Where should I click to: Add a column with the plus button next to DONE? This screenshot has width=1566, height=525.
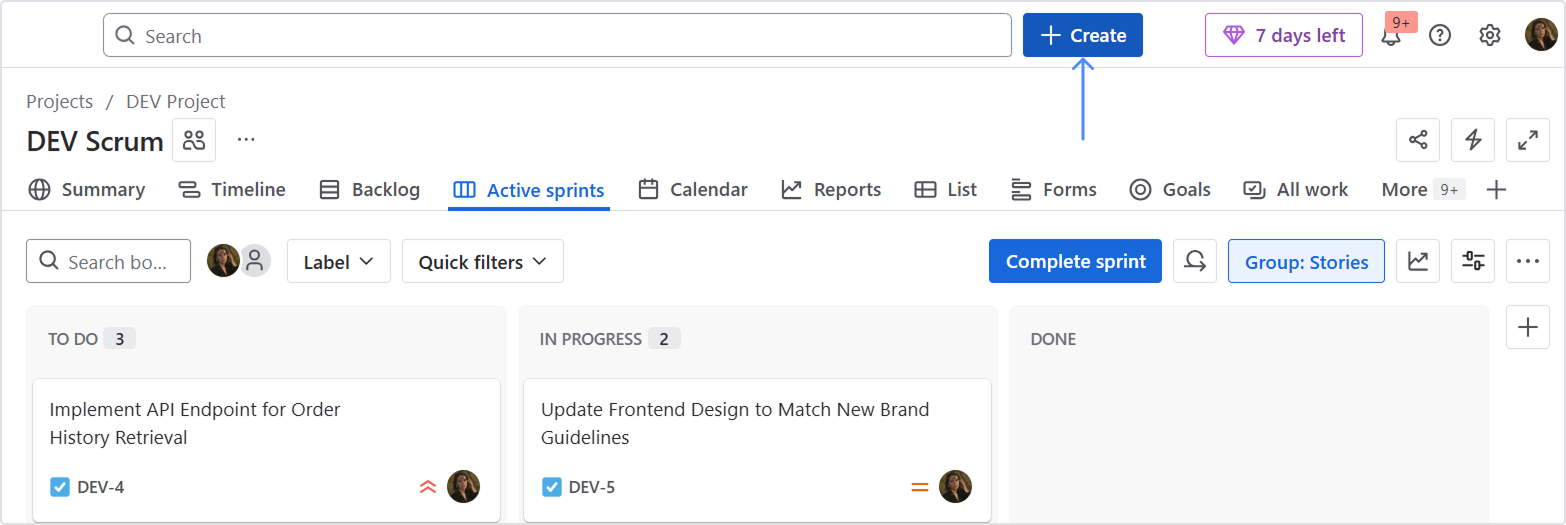coord(1528,327)
